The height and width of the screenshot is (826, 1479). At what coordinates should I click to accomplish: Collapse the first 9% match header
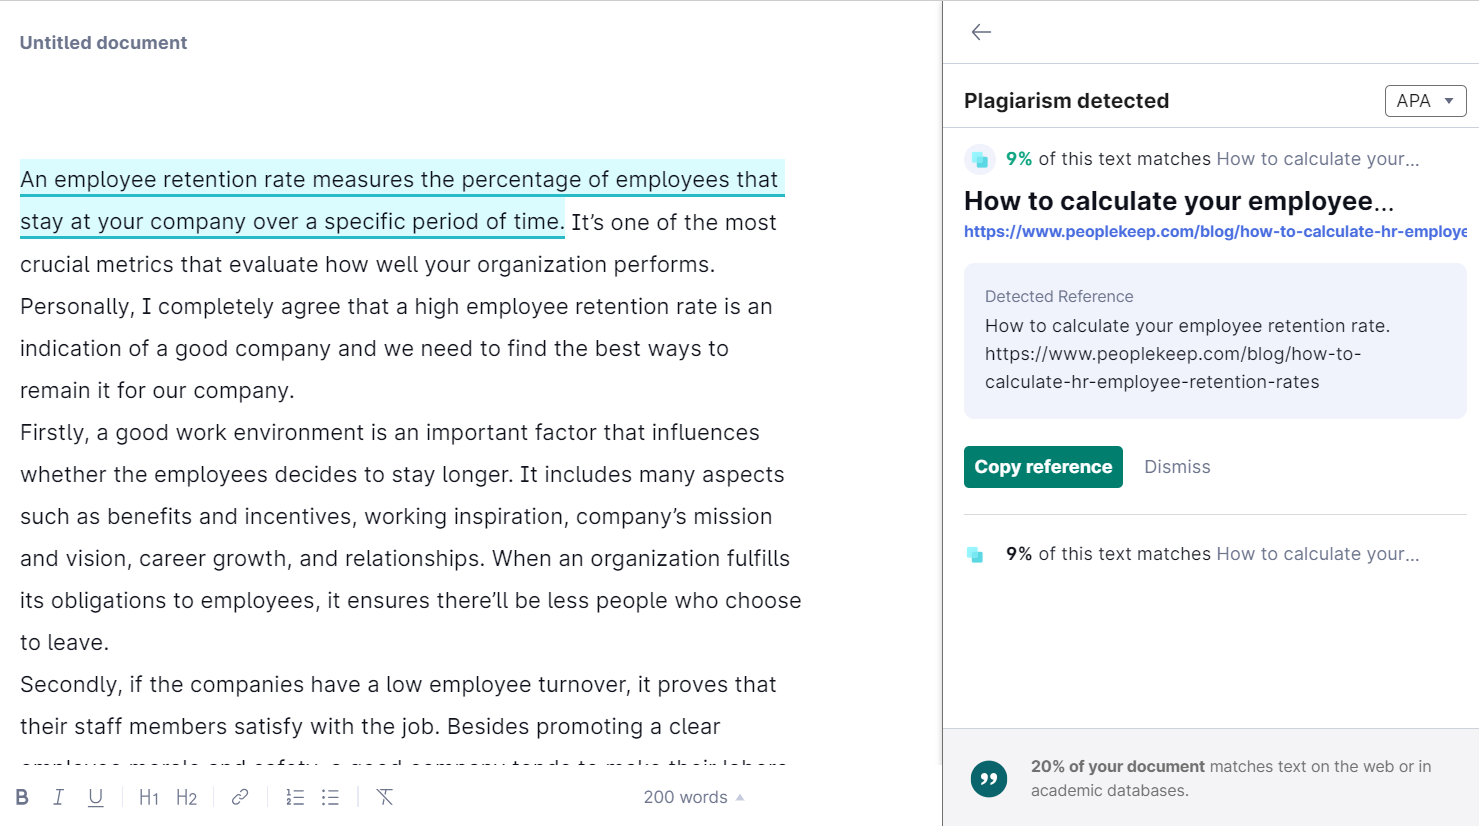[x=1212, y=159]
